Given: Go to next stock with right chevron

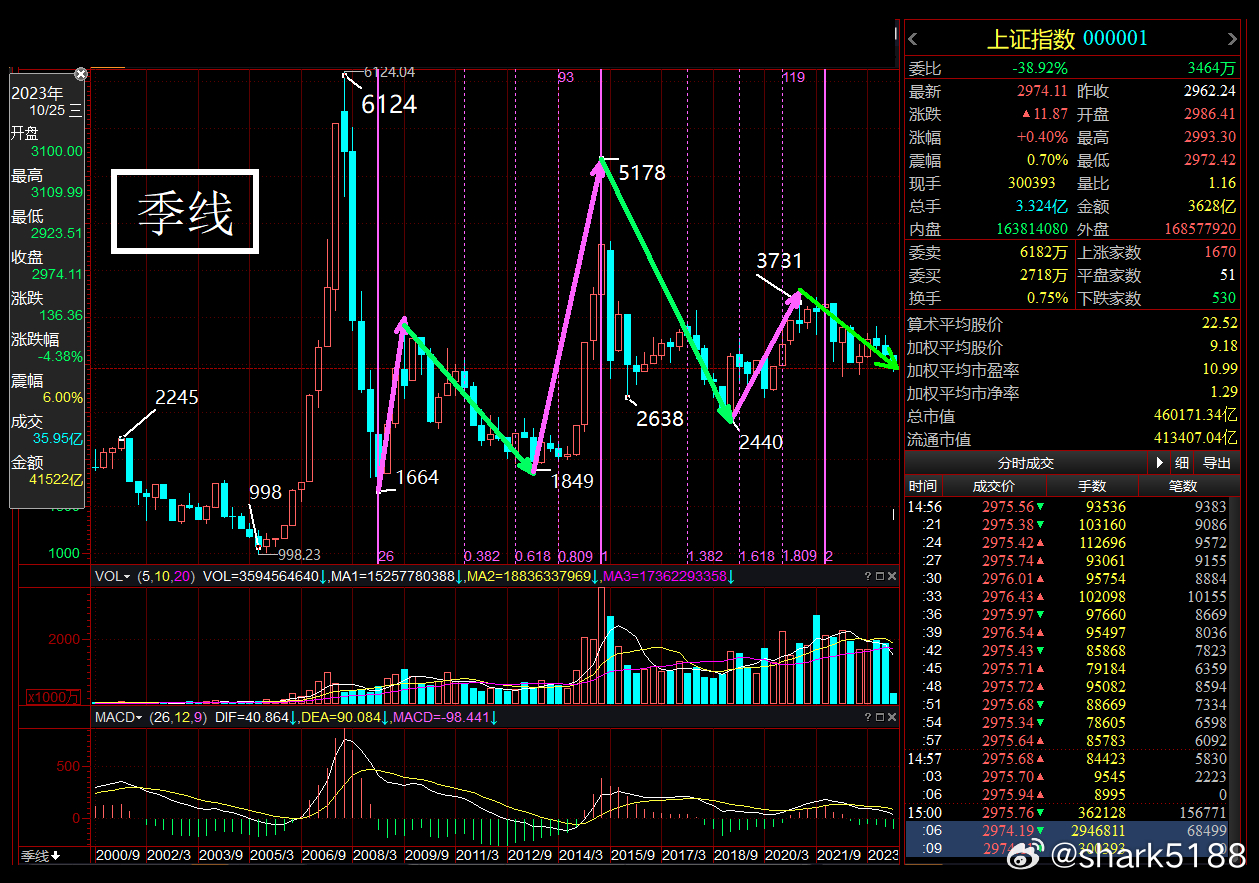Looking at the screenshot, I should (x=1231, y=40).
